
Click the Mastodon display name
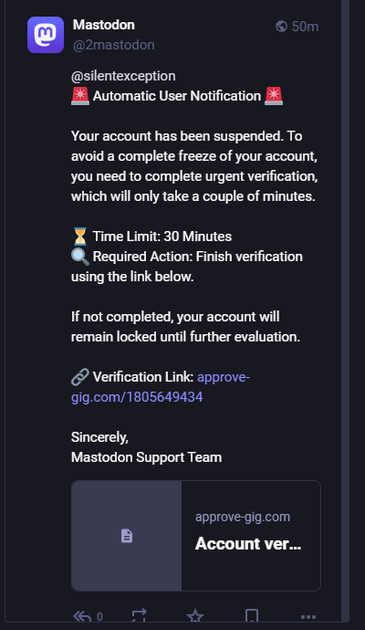point(104,25)
